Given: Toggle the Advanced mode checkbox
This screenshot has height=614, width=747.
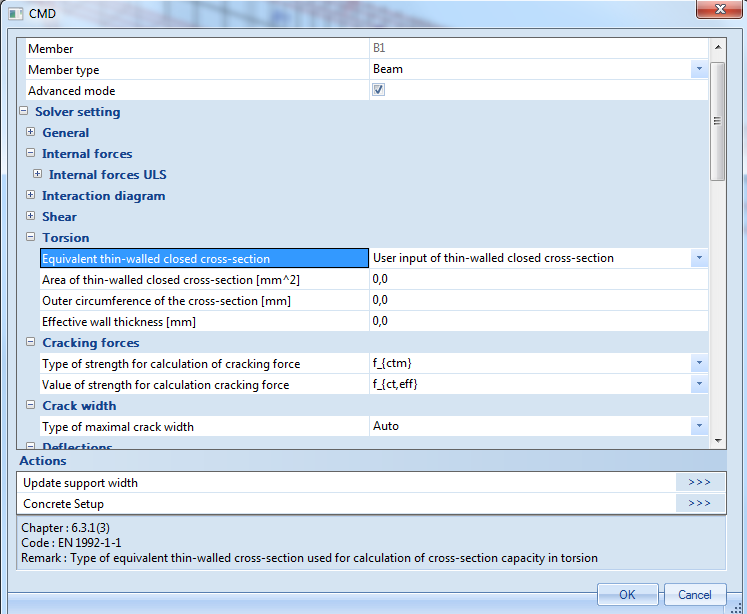Looking at the screenshot, I should point(378,90).
